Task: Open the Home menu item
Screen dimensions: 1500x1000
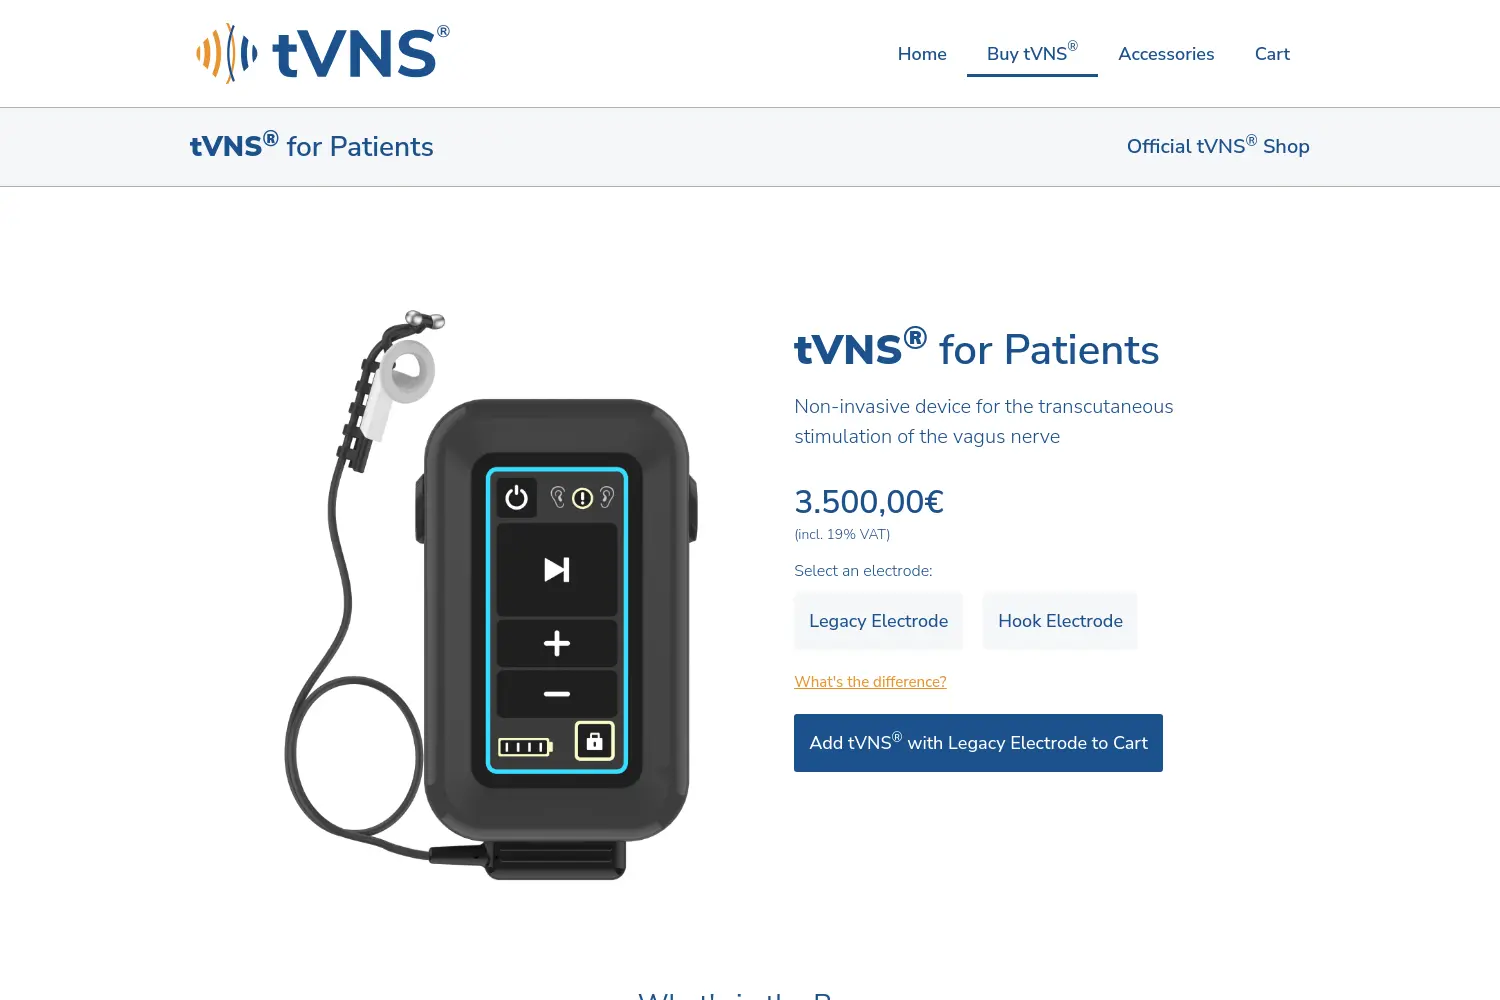Action: (922, 54)
